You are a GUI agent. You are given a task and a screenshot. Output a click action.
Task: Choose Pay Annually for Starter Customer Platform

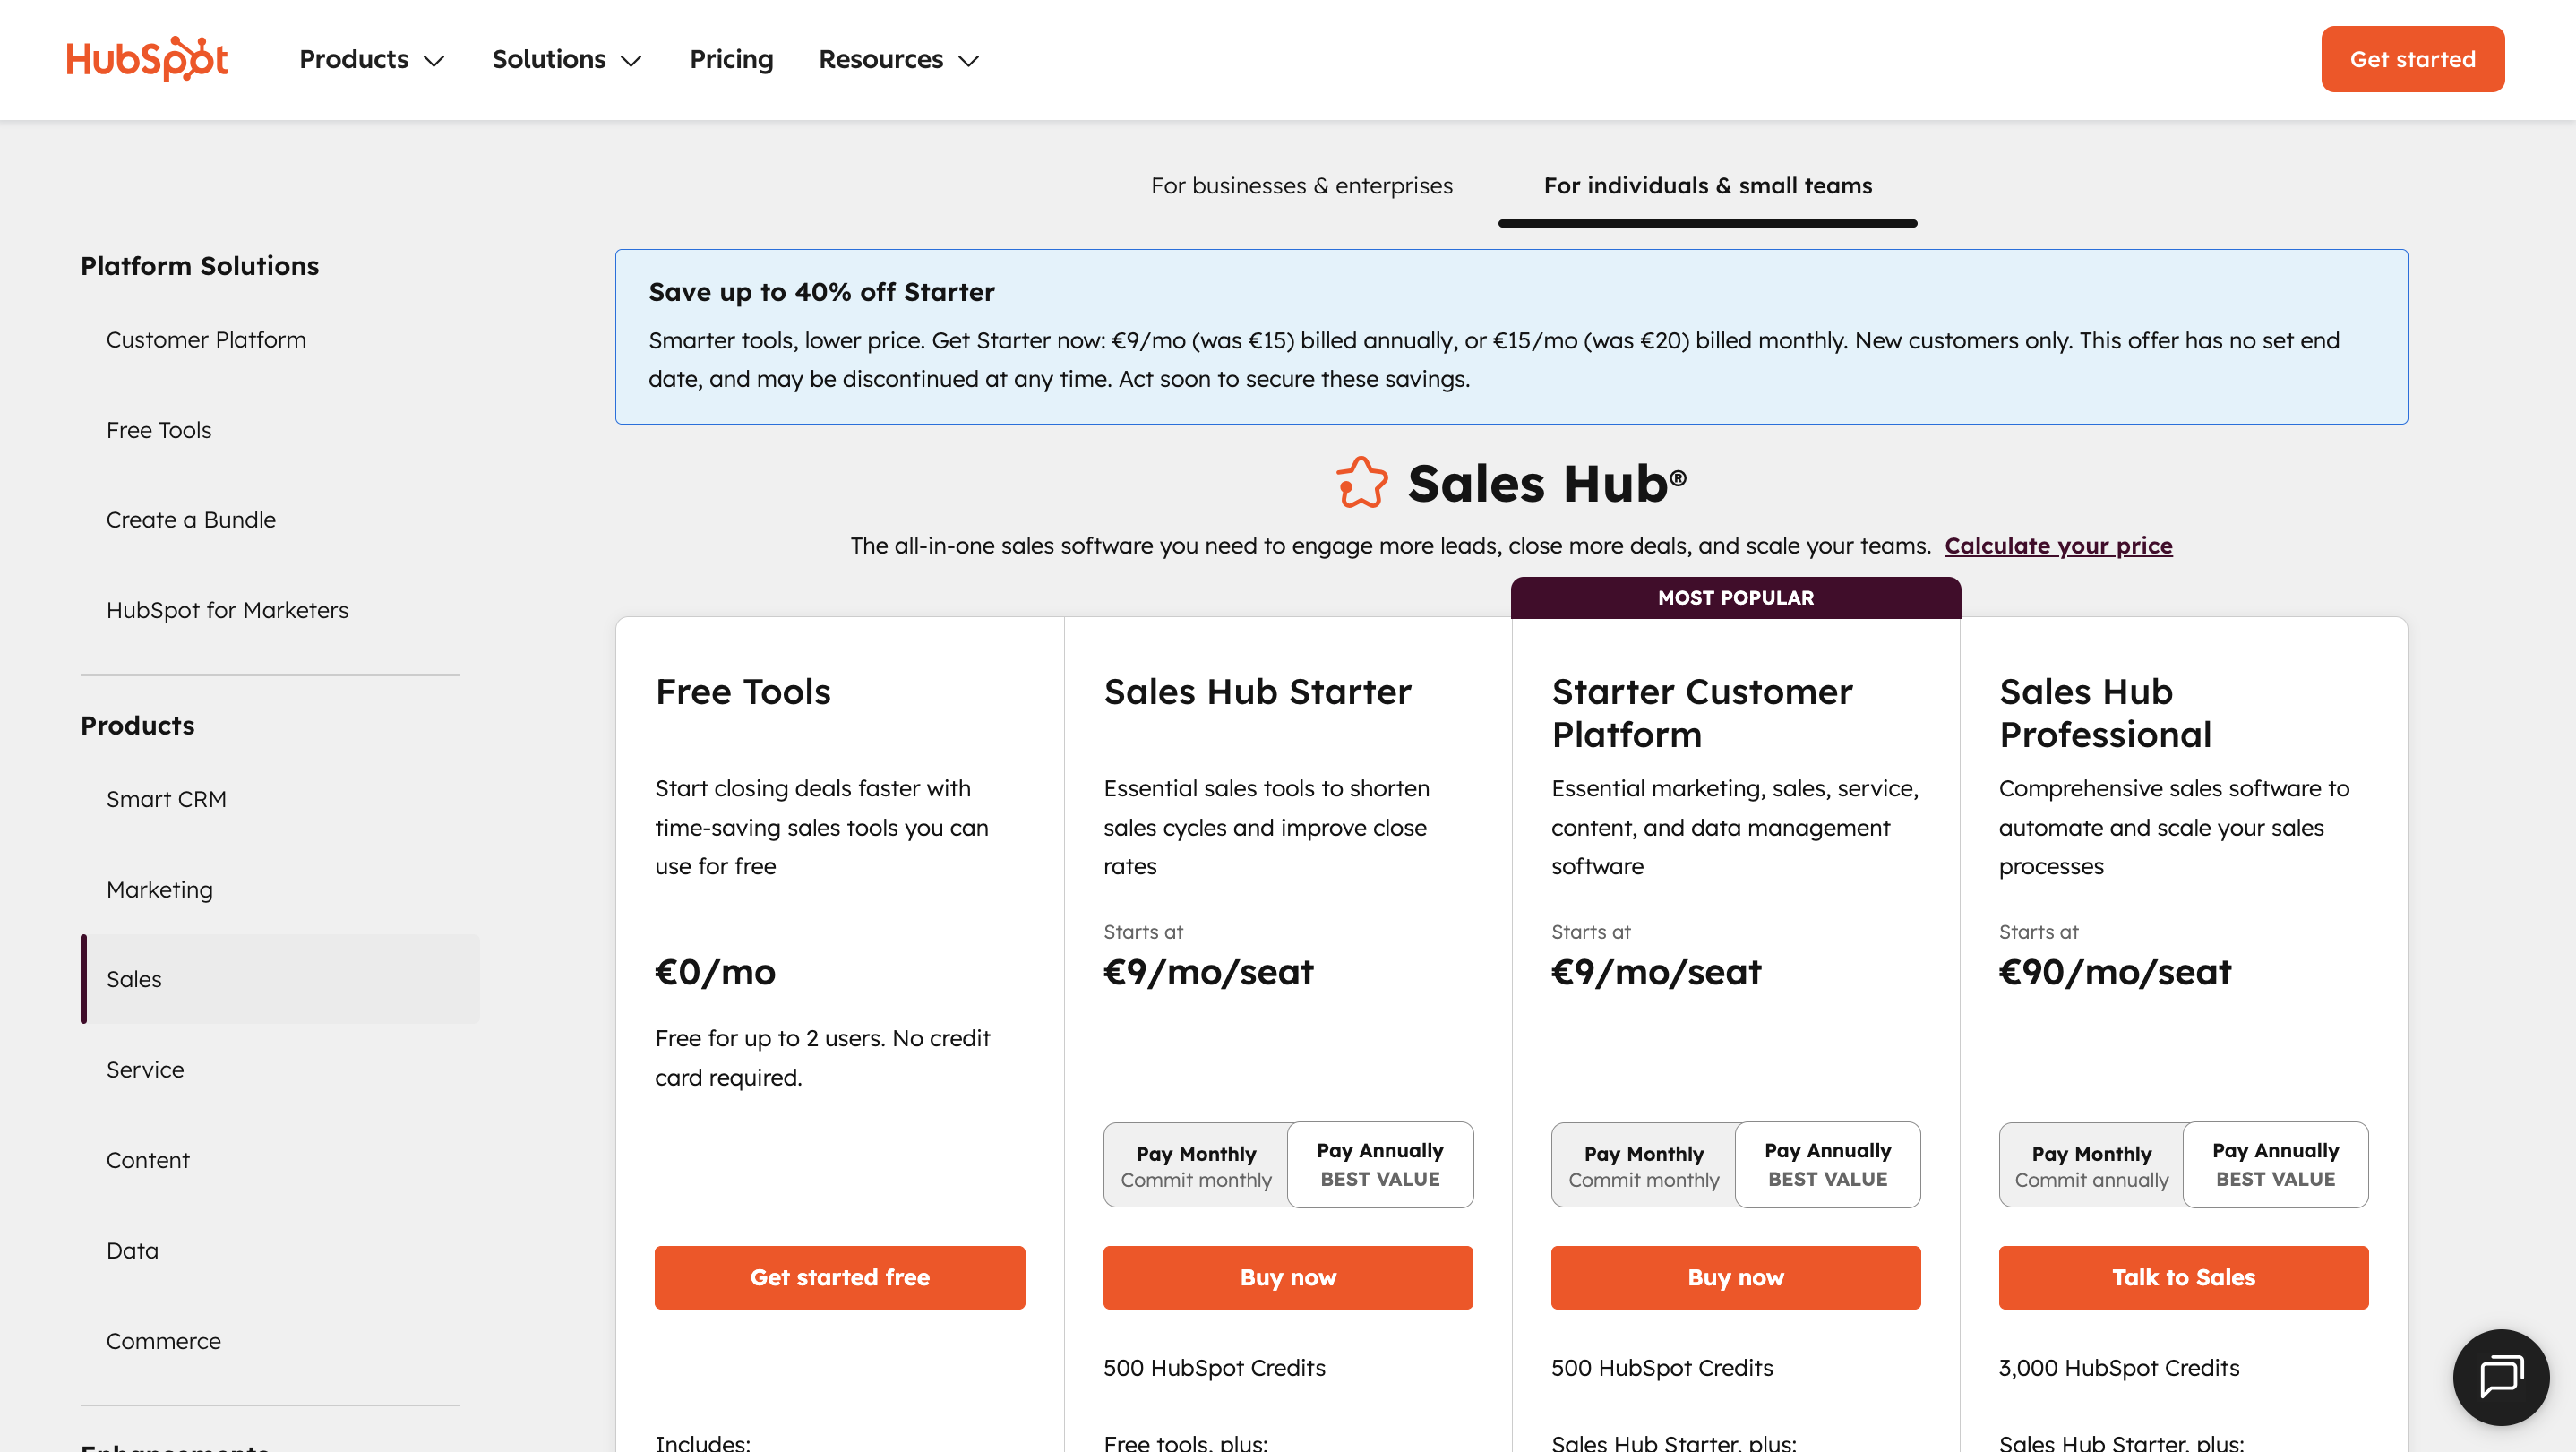pyautogui.click(x=1828, y=1165)
